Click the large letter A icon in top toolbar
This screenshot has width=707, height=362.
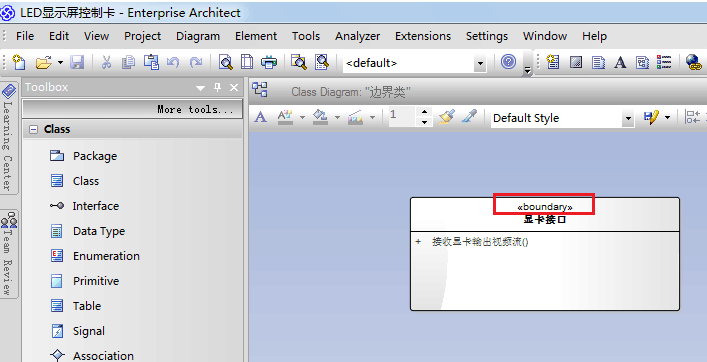pyautogui.click(x=620, y=62)
